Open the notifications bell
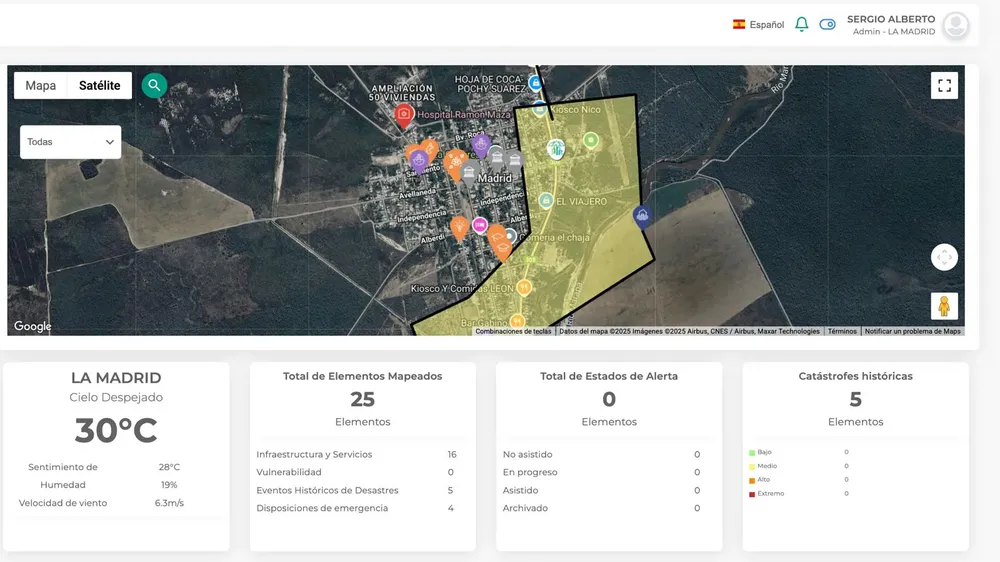 (x=801, y=24)
